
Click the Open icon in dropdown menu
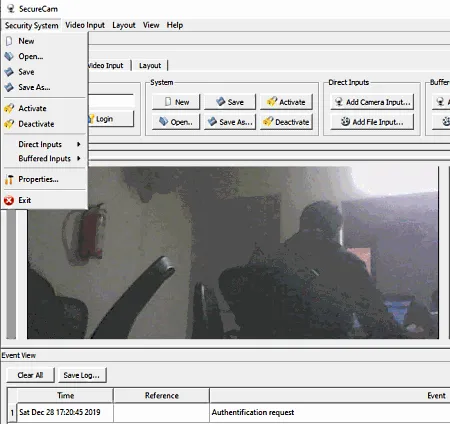(x=9, y=56)
